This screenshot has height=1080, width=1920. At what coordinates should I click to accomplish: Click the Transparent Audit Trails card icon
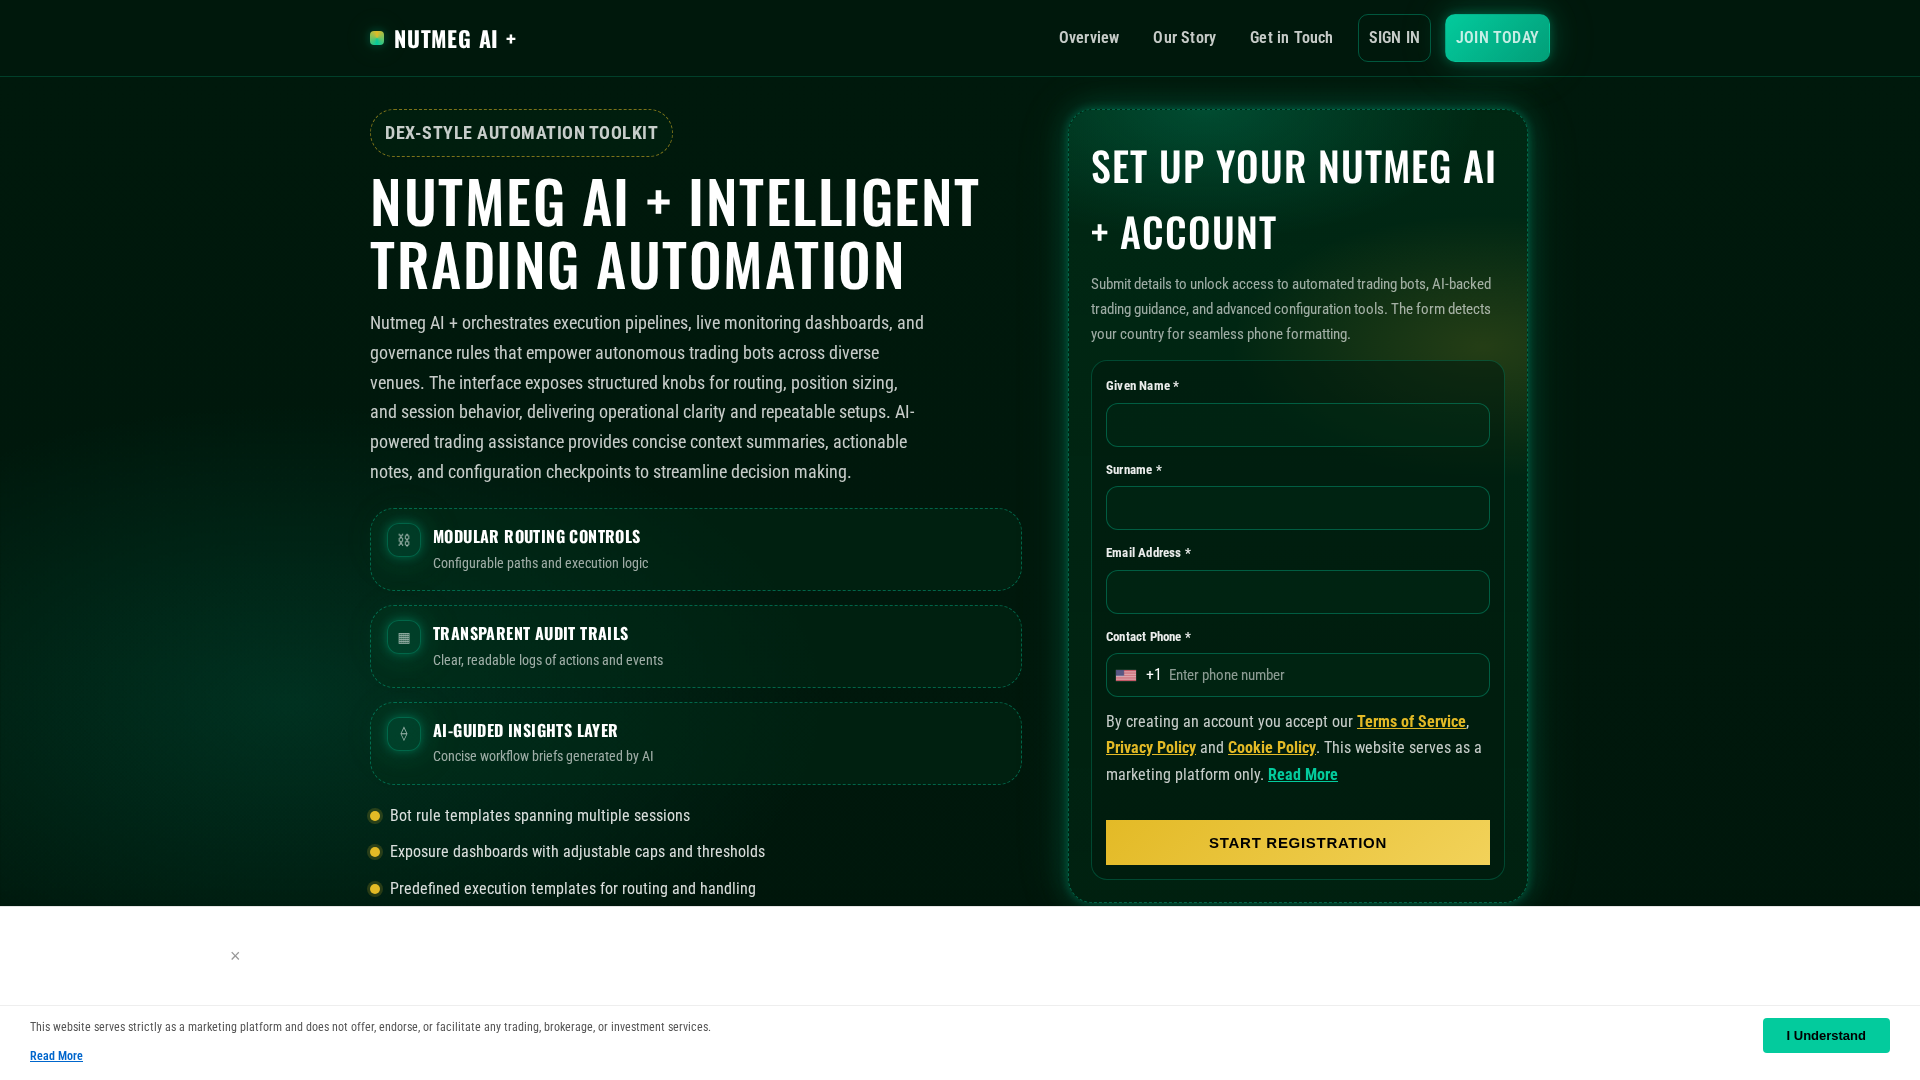404,637
